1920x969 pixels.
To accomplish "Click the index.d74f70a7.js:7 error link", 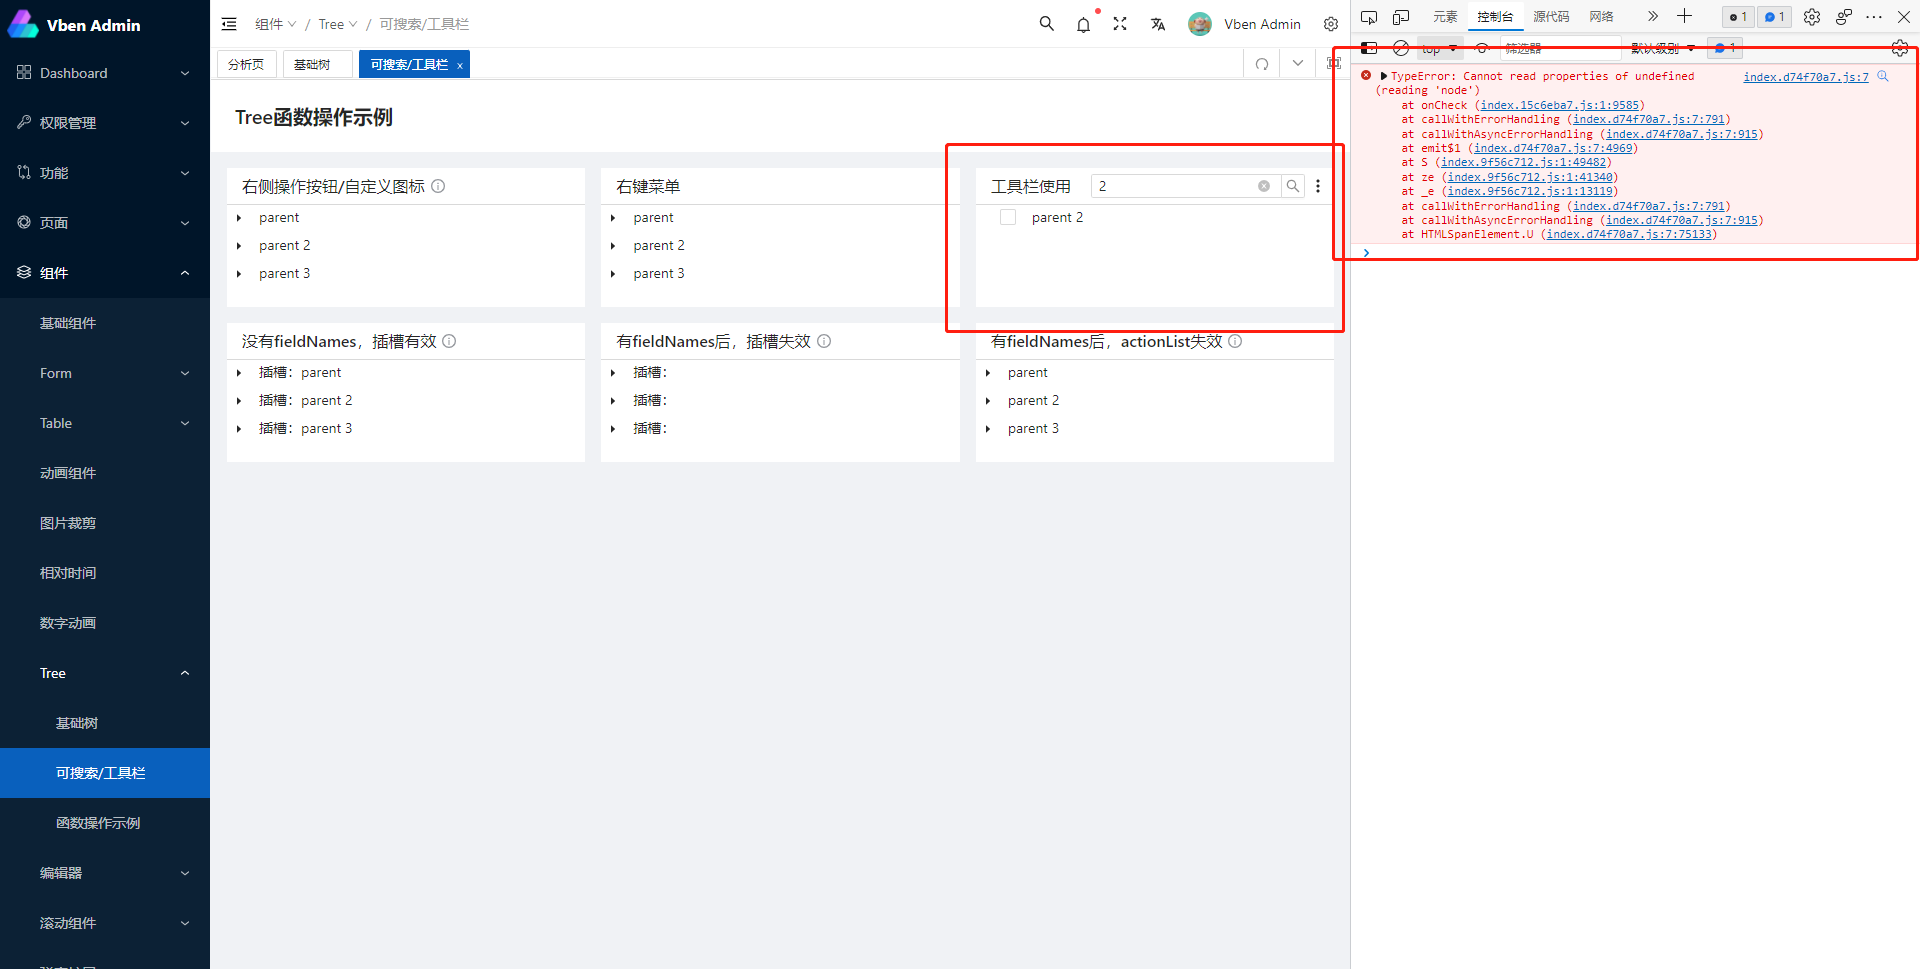I will point(1804,76).
